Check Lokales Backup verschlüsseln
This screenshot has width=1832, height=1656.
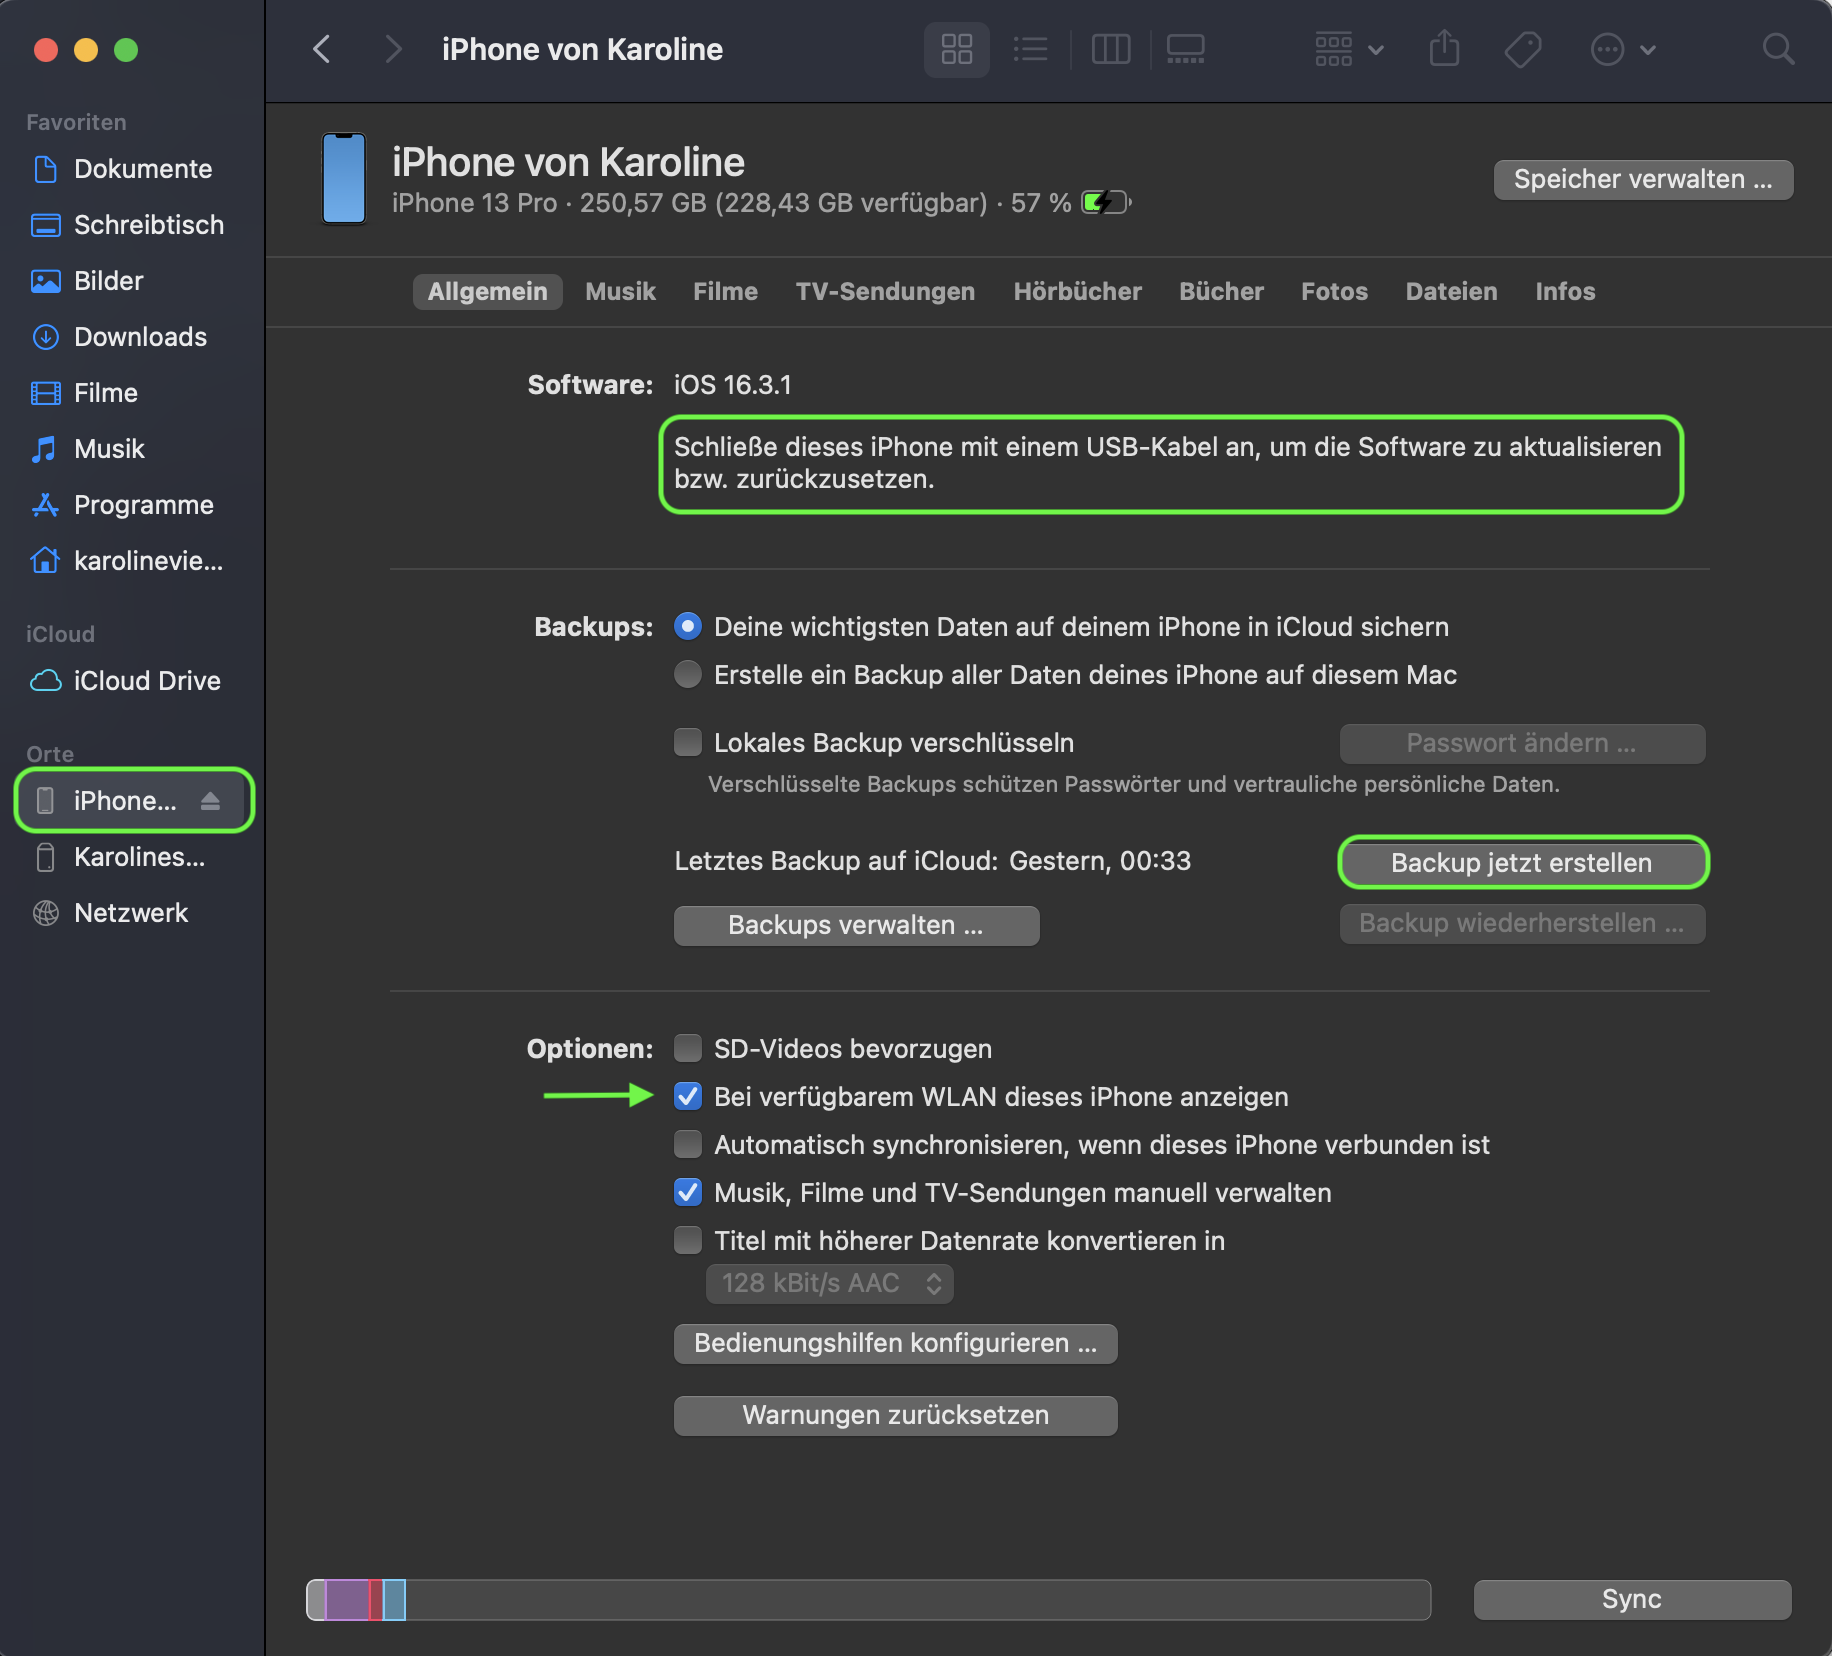pyautogui.click(x=688, y=742)
